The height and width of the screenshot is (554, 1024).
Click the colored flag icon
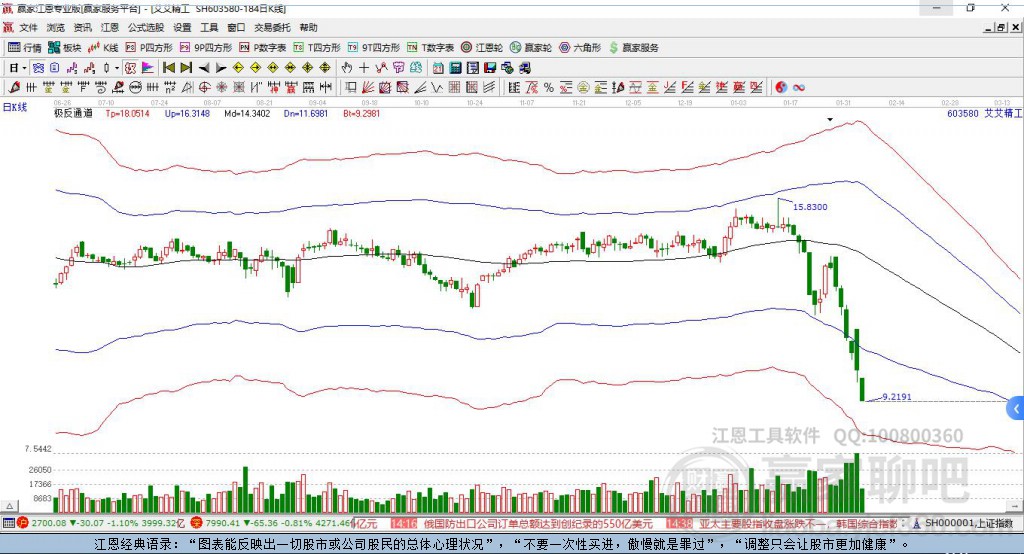click(x=148, y=68)
